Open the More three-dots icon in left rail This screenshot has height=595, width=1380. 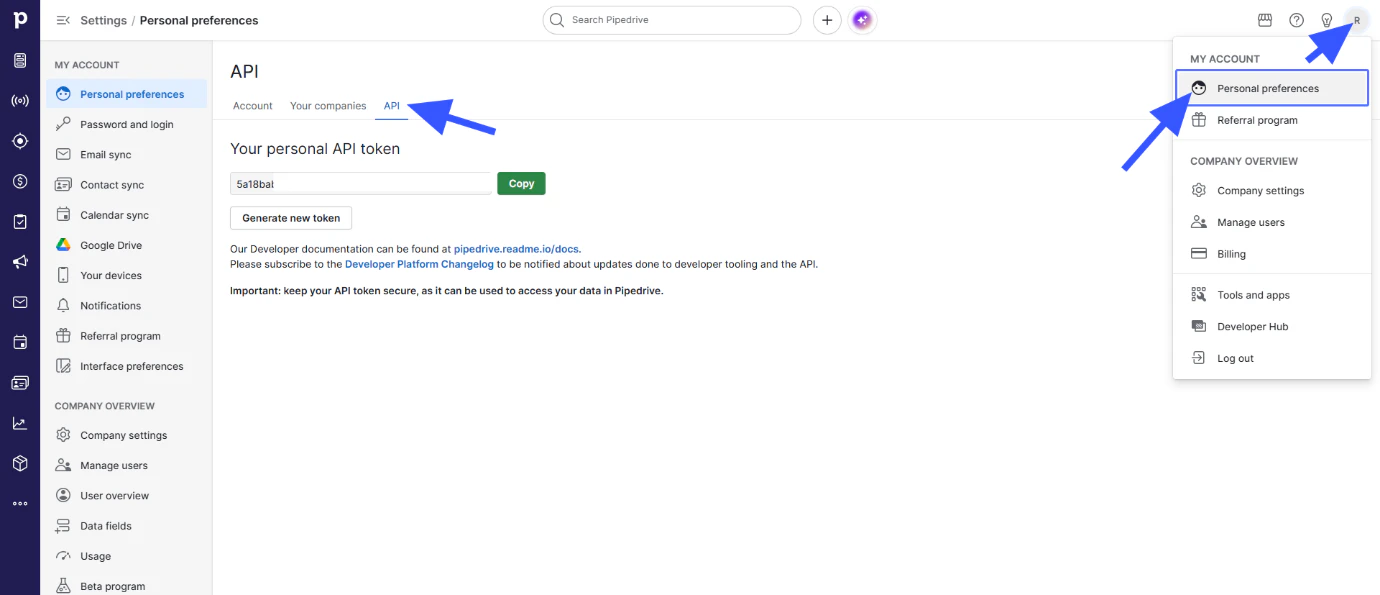(20, 504)
